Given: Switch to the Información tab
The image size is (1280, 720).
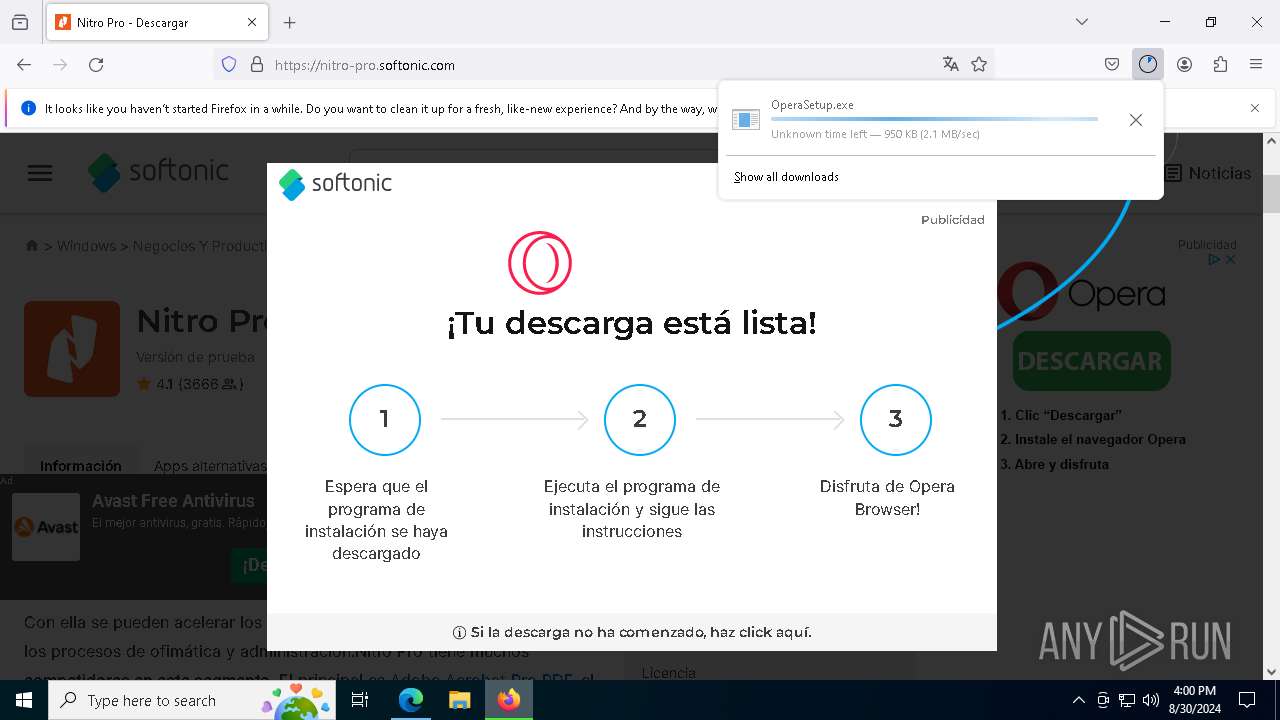Looking at the screenshot, I should 81,466.
